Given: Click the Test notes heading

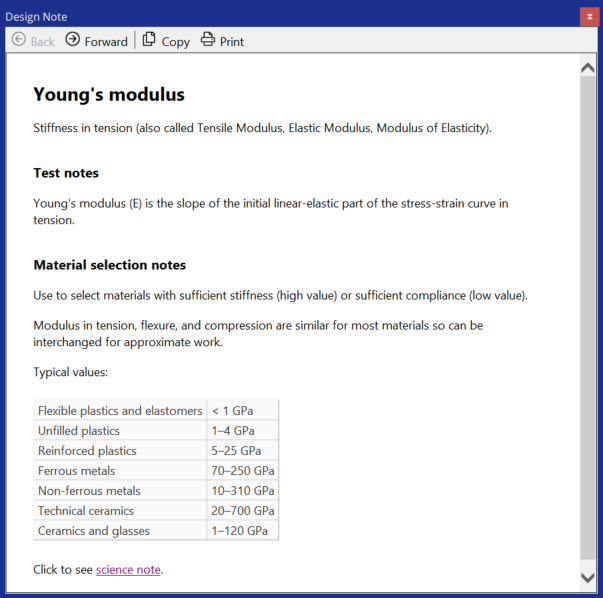Looking at the screenshot, I should pos(66,173).
